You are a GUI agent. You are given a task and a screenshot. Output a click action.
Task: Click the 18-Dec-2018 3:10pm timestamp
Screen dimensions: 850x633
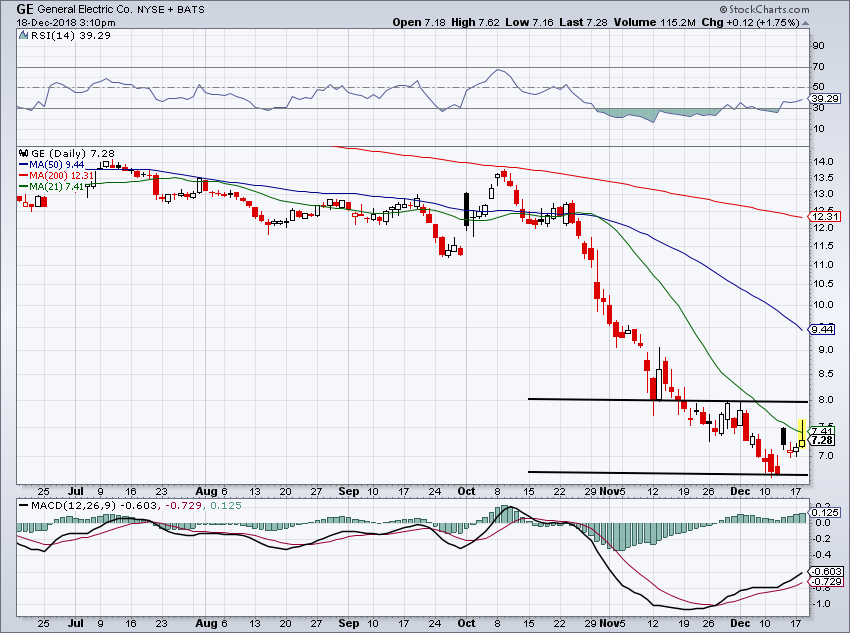[x=66, y=23]
